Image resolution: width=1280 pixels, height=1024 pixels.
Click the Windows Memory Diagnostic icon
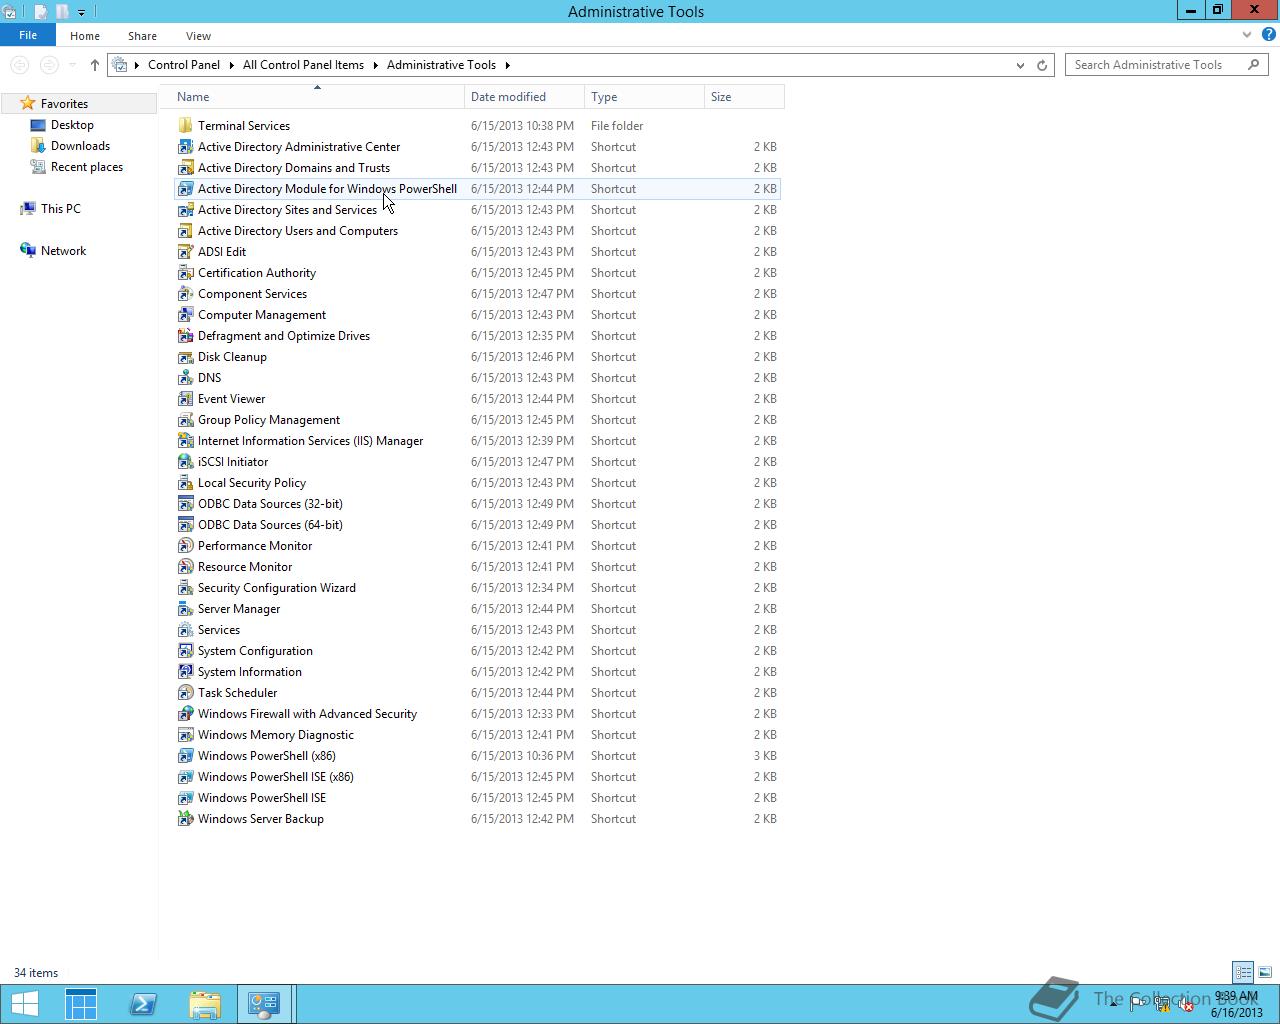point(185,735)
